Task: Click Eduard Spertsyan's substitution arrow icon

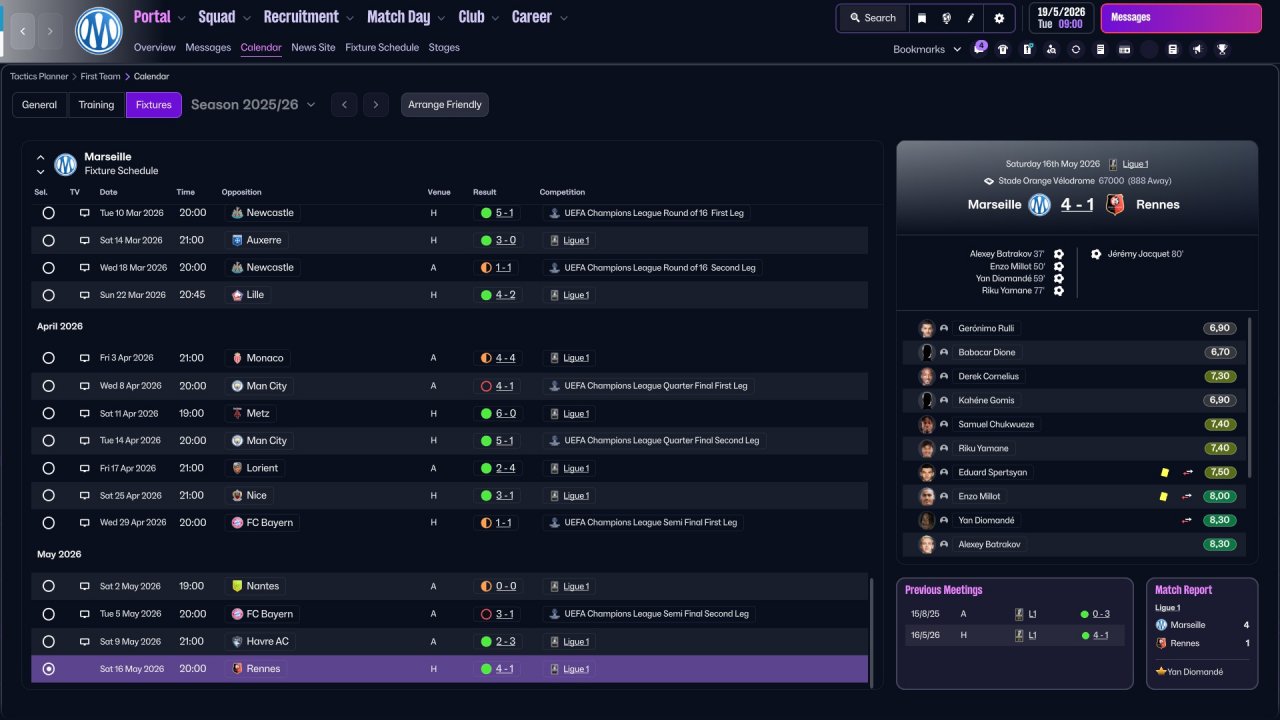Action: coord(1187,473)
